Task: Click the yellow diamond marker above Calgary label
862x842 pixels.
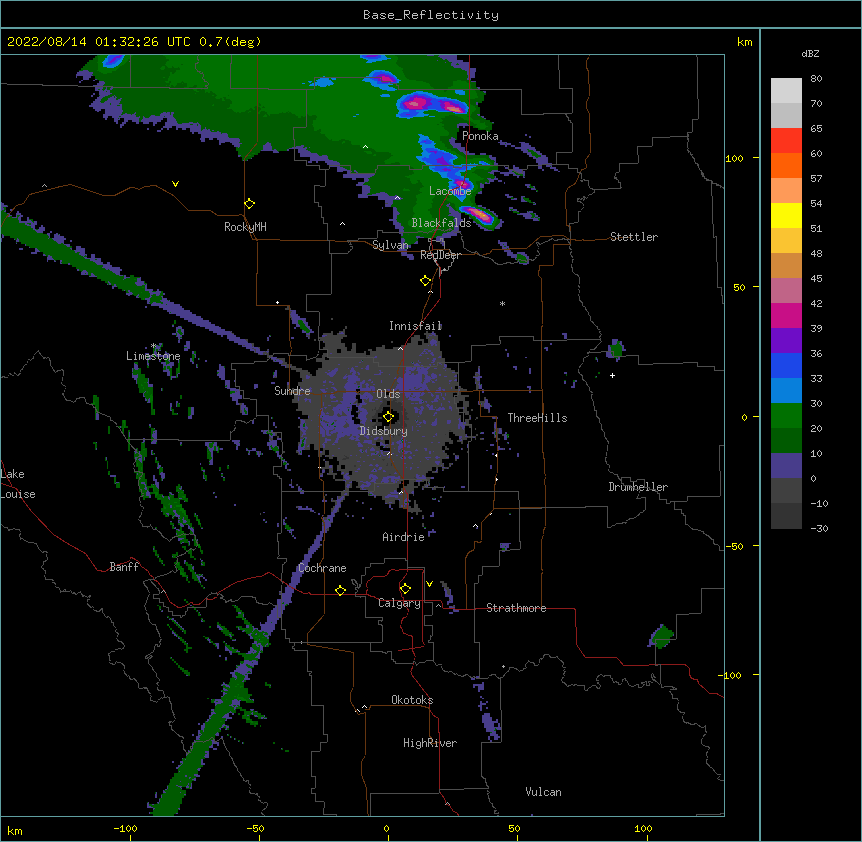Action: click(x=405, y=589)
